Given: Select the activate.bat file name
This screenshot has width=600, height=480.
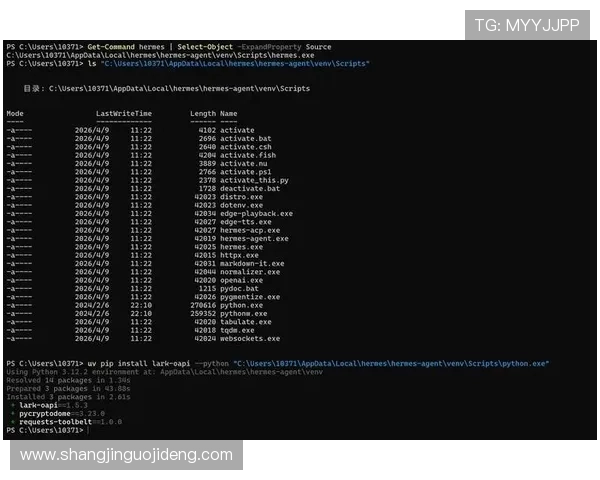Looking at the screenshot, I should click(246, 139).
